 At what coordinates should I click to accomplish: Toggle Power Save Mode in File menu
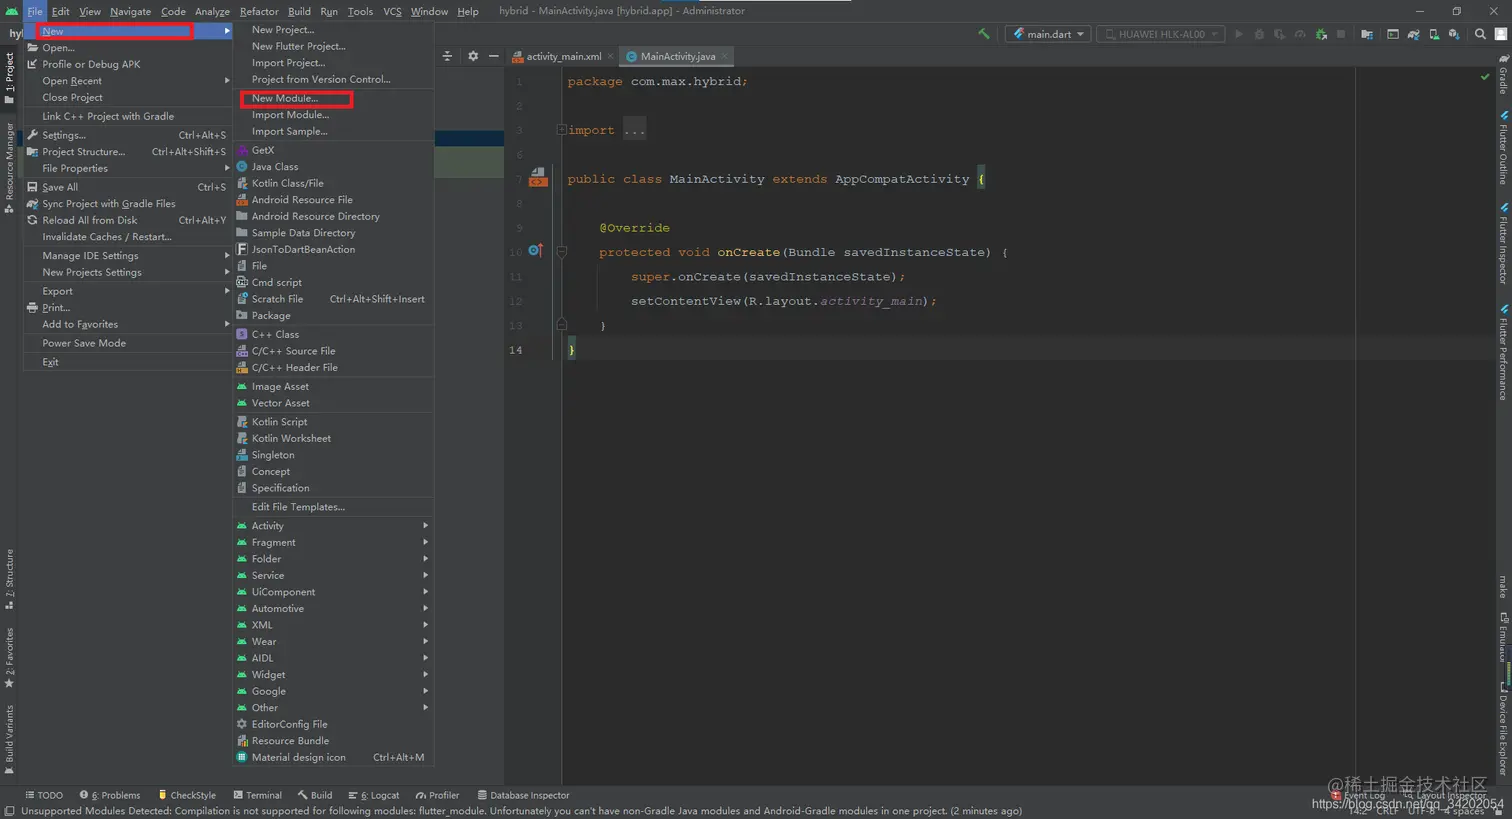[128, 343]
